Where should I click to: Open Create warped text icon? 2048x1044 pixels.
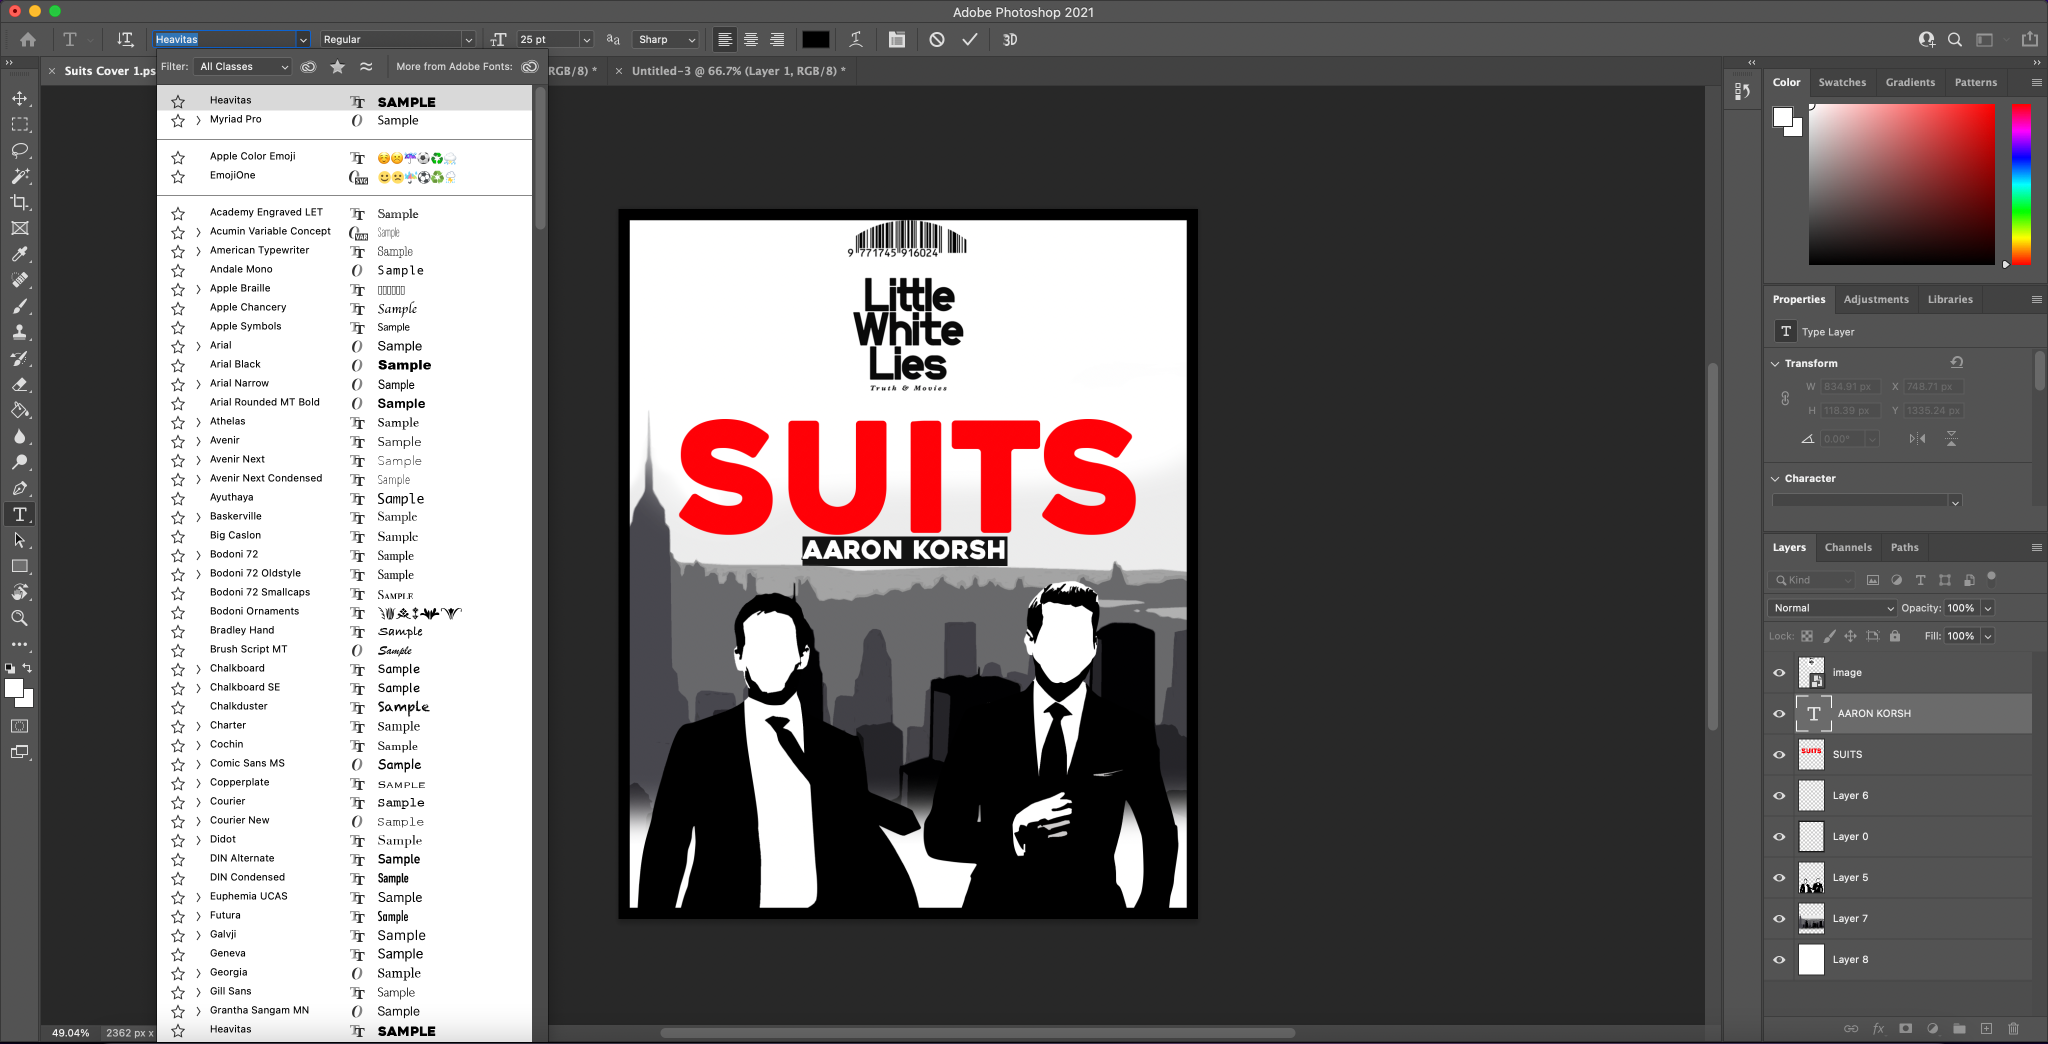click(x=856, y=39)
